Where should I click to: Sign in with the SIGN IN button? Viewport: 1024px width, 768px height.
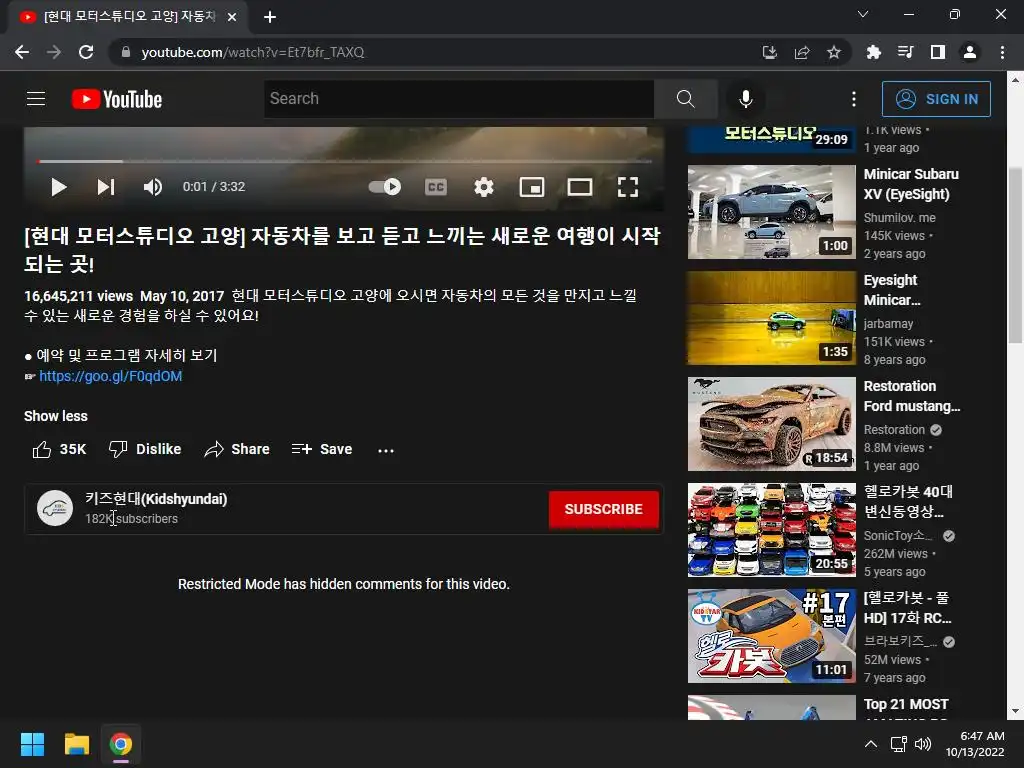936,99
